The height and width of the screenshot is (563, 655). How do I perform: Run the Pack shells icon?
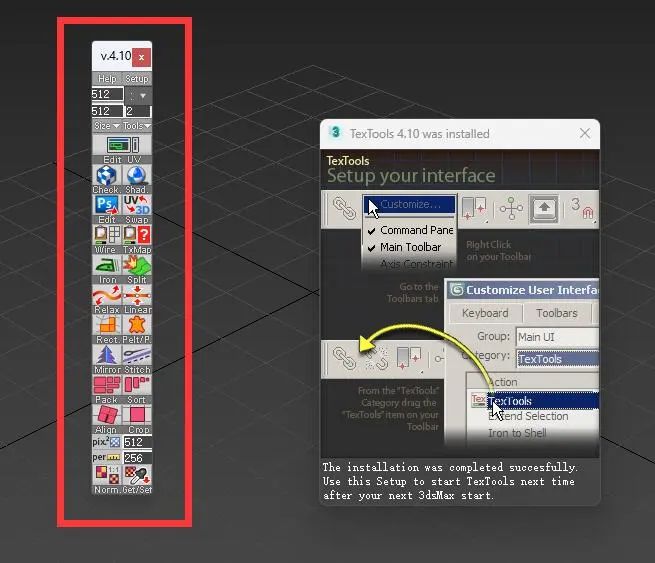click(107, 385)
